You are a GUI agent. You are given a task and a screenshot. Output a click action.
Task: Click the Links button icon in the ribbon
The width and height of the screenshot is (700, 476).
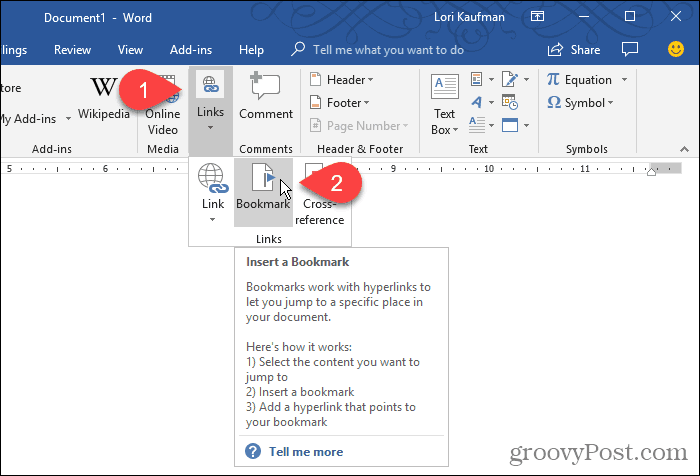(210, 84)
